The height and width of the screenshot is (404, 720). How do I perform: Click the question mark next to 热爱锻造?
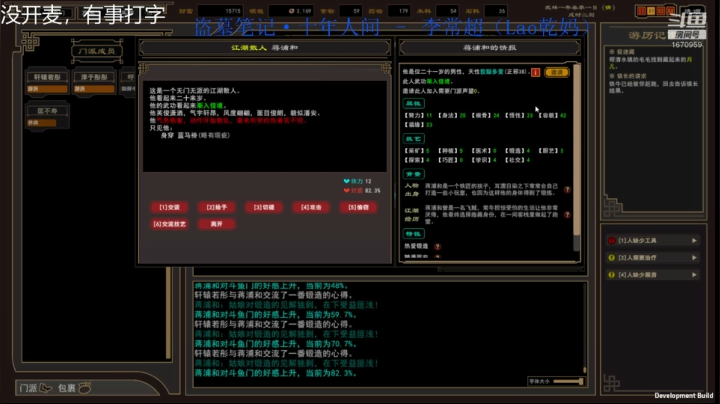437,247
